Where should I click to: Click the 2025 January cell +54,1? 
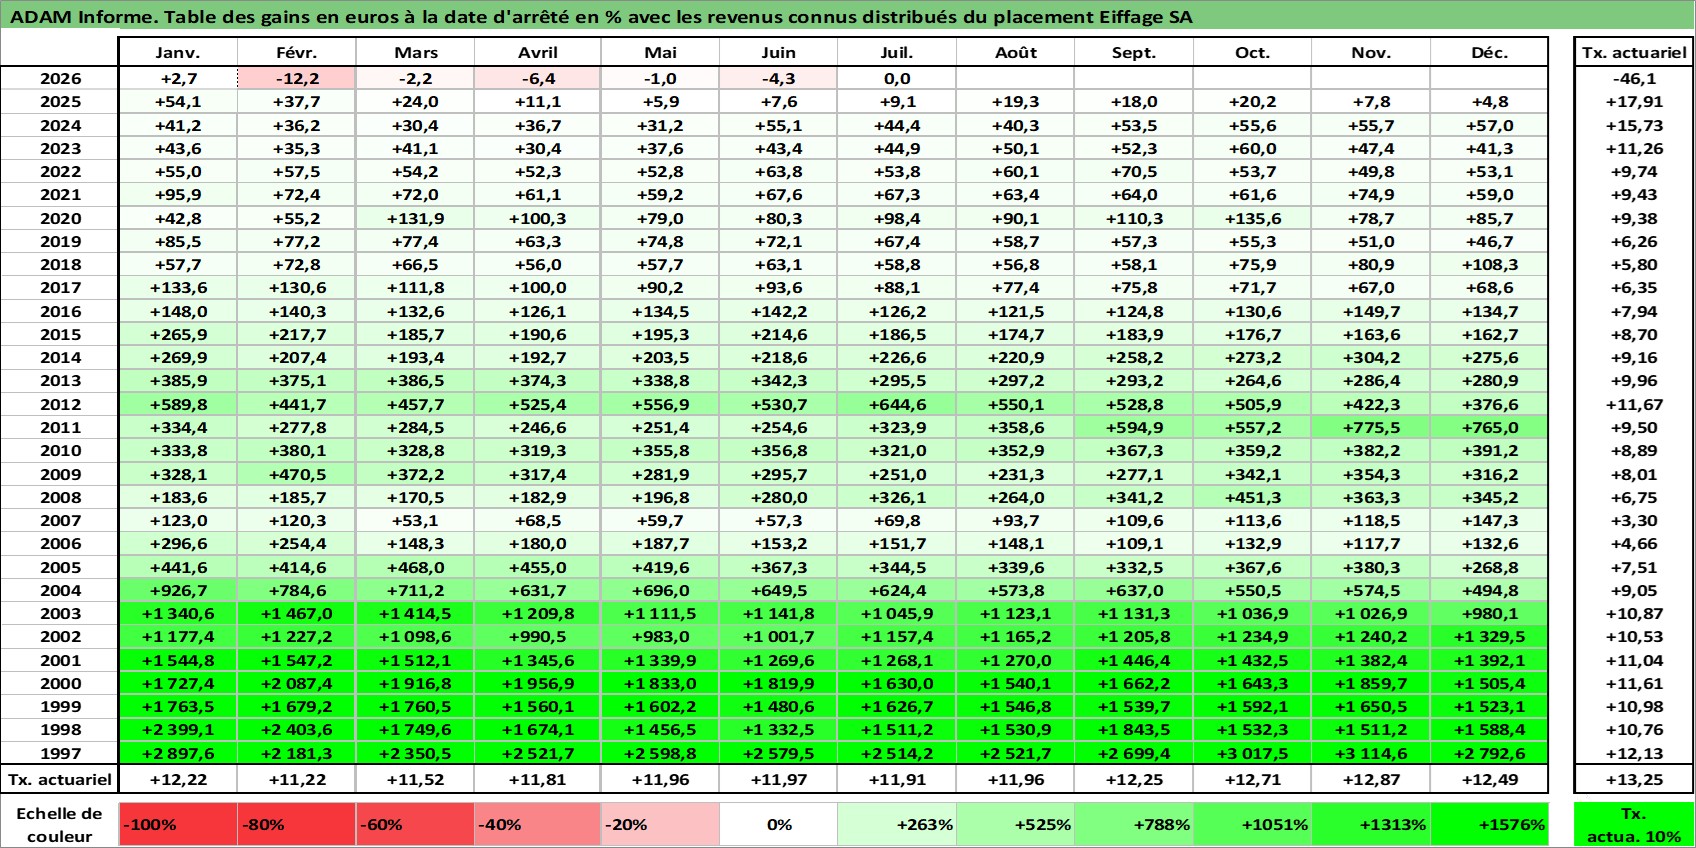tap(178, 101)
